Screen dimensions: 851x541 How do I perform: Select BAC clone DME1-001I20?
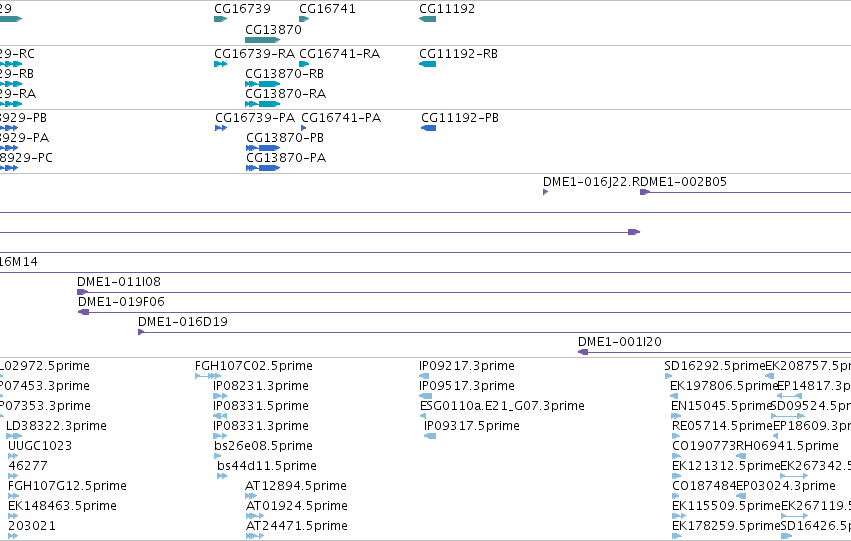620,342
